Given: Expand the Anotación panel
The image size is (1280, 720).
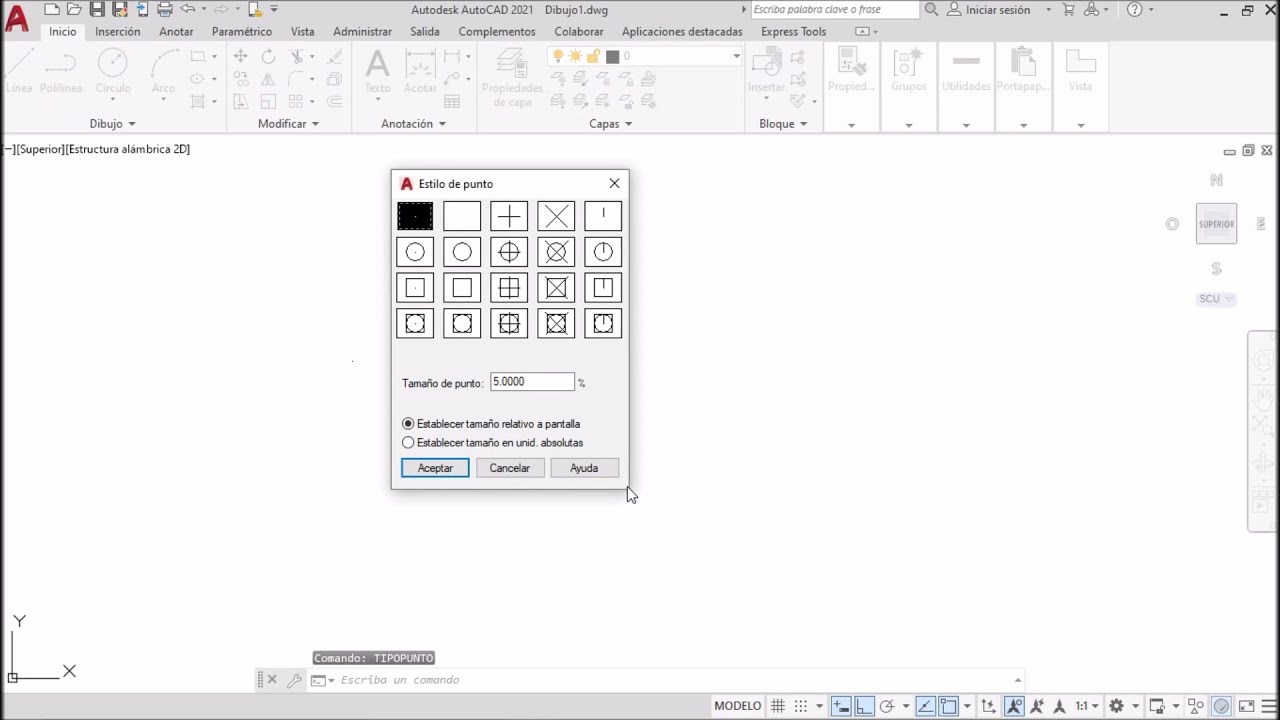Looking at the screenshot, I should pyautogui.click(x=414, y=124).
